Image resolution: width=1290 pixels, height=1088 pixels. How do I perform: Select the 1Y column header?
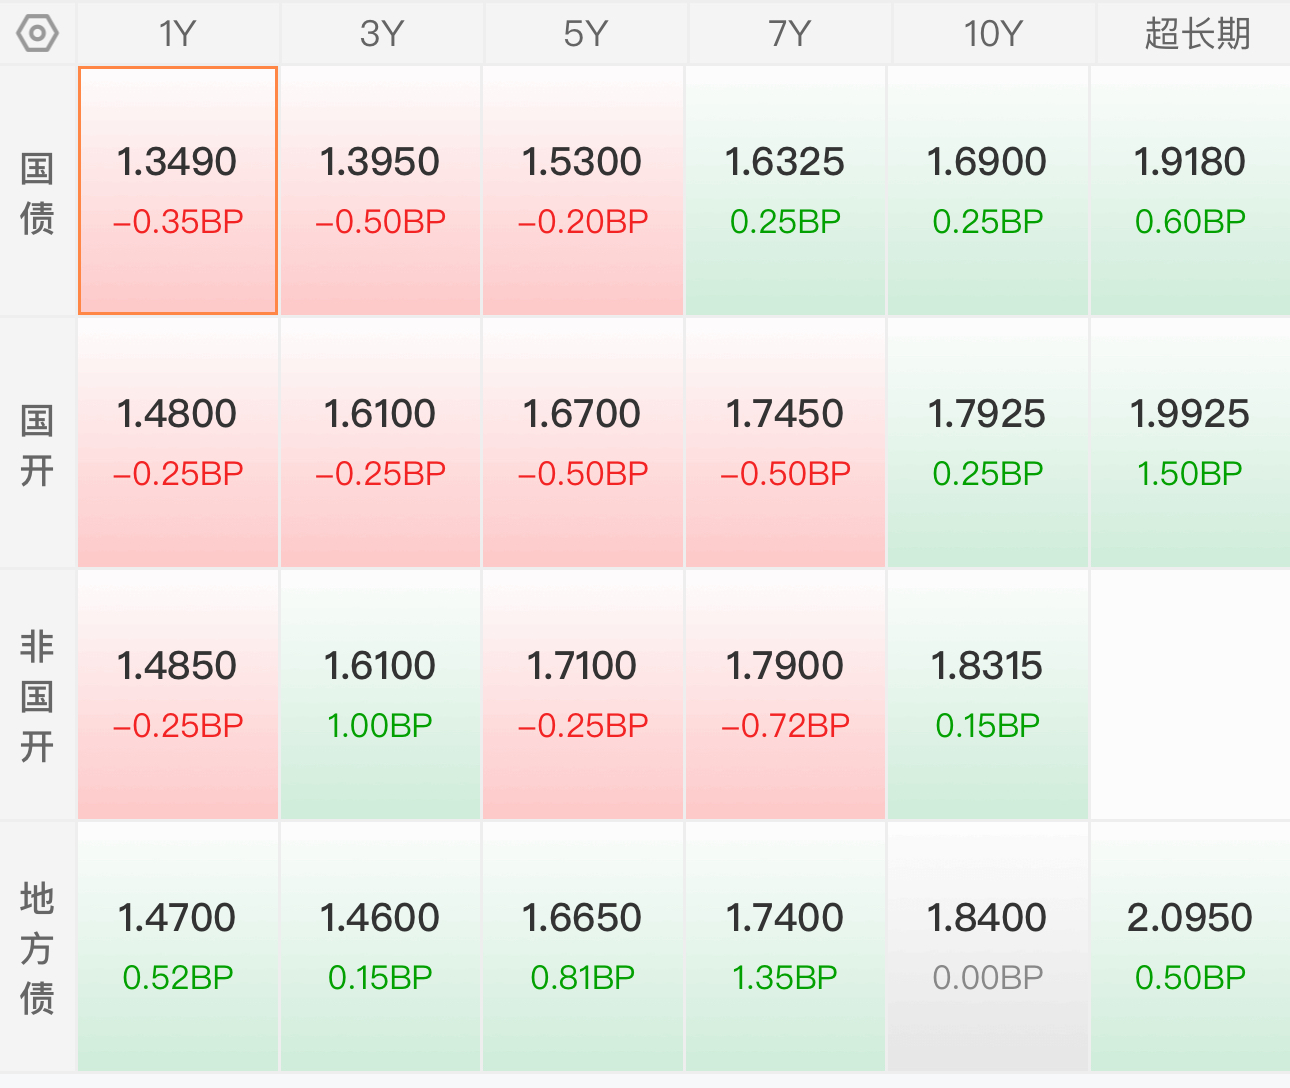pos(178,34)
